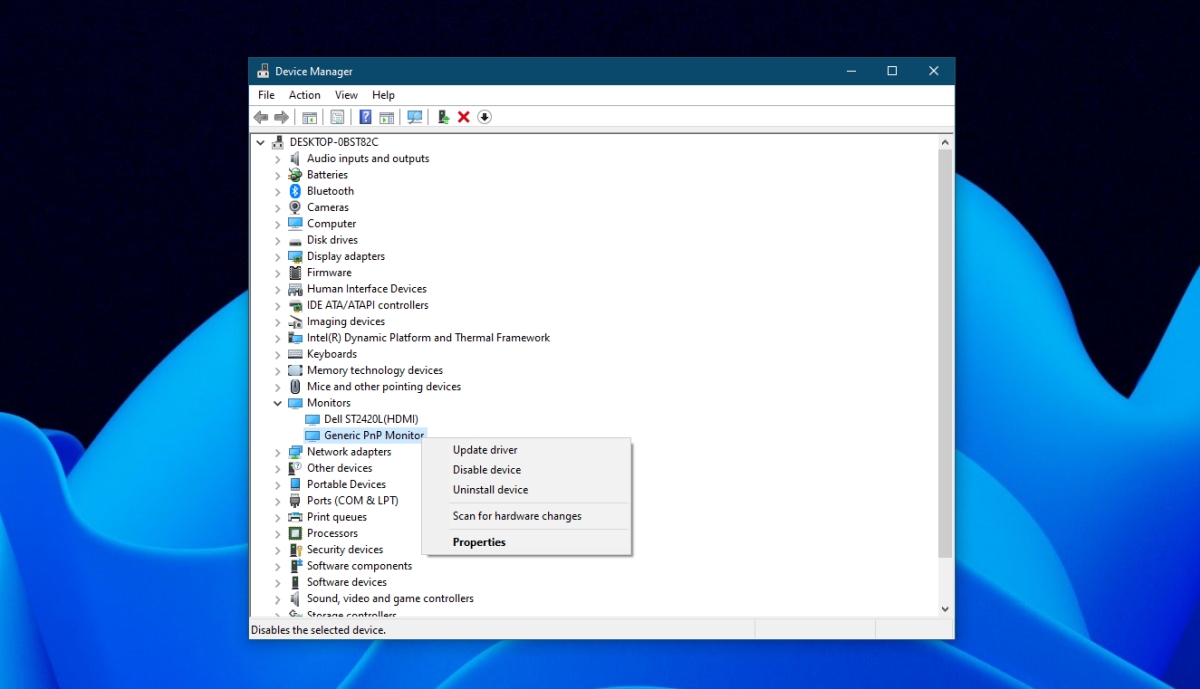This screenshot has width=1200, height=689.
Task: Click the scrollbar down arrow in device list
Action: (945, 608)
